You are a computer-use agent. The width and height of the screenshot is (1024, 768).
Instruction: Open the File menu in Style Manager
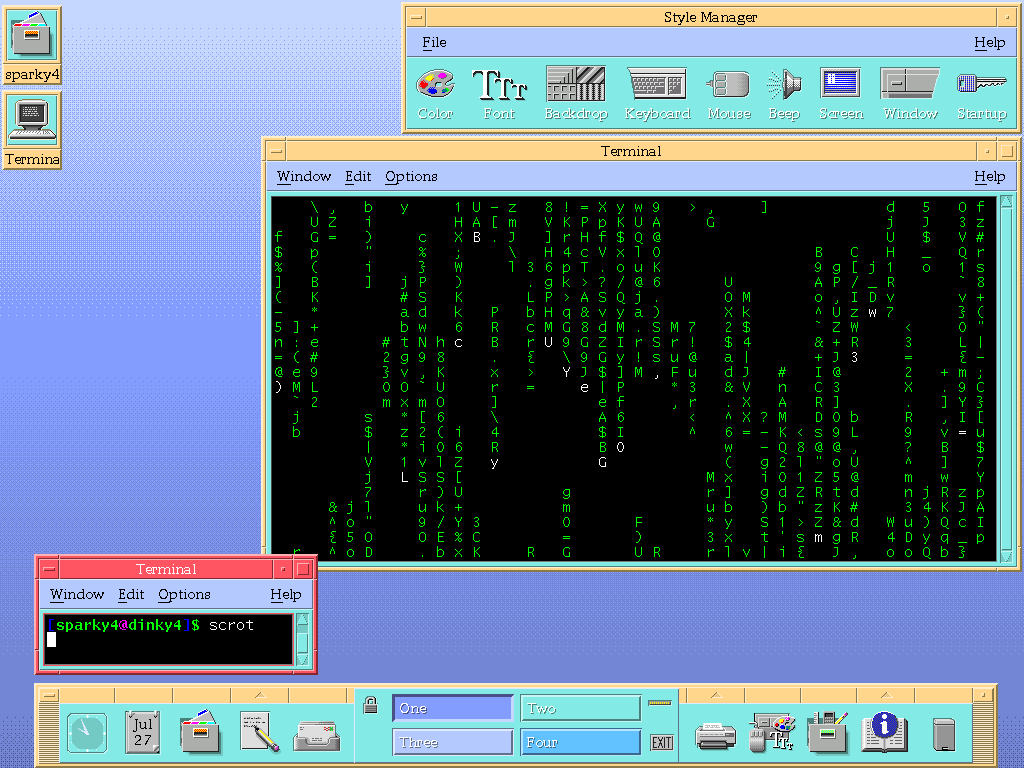[x=434, y=42]
